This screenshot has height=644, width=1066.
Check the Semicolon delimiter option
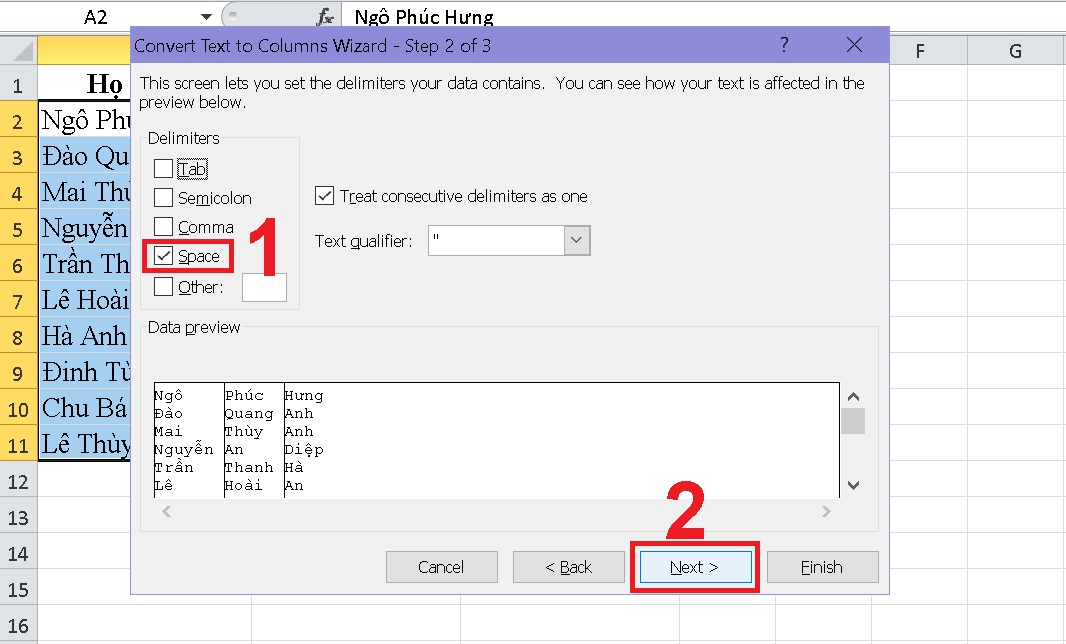pos(163,197)
